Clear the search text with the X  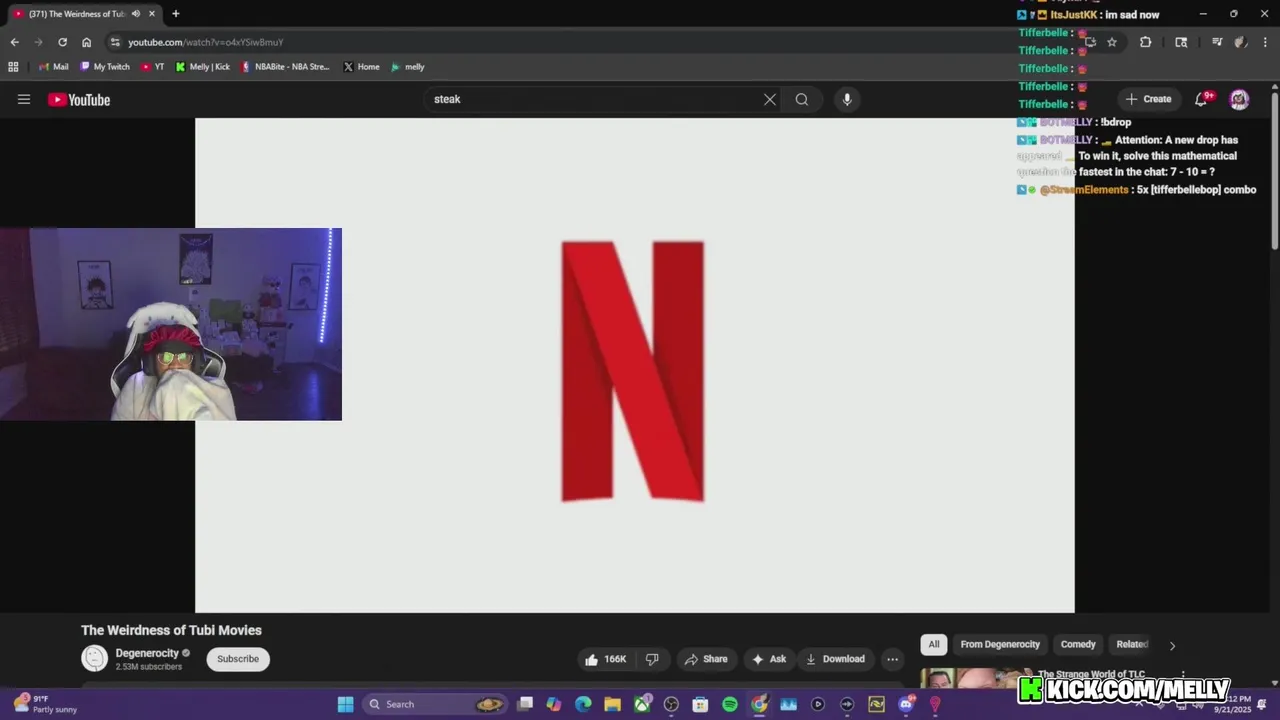coord(770,99)
